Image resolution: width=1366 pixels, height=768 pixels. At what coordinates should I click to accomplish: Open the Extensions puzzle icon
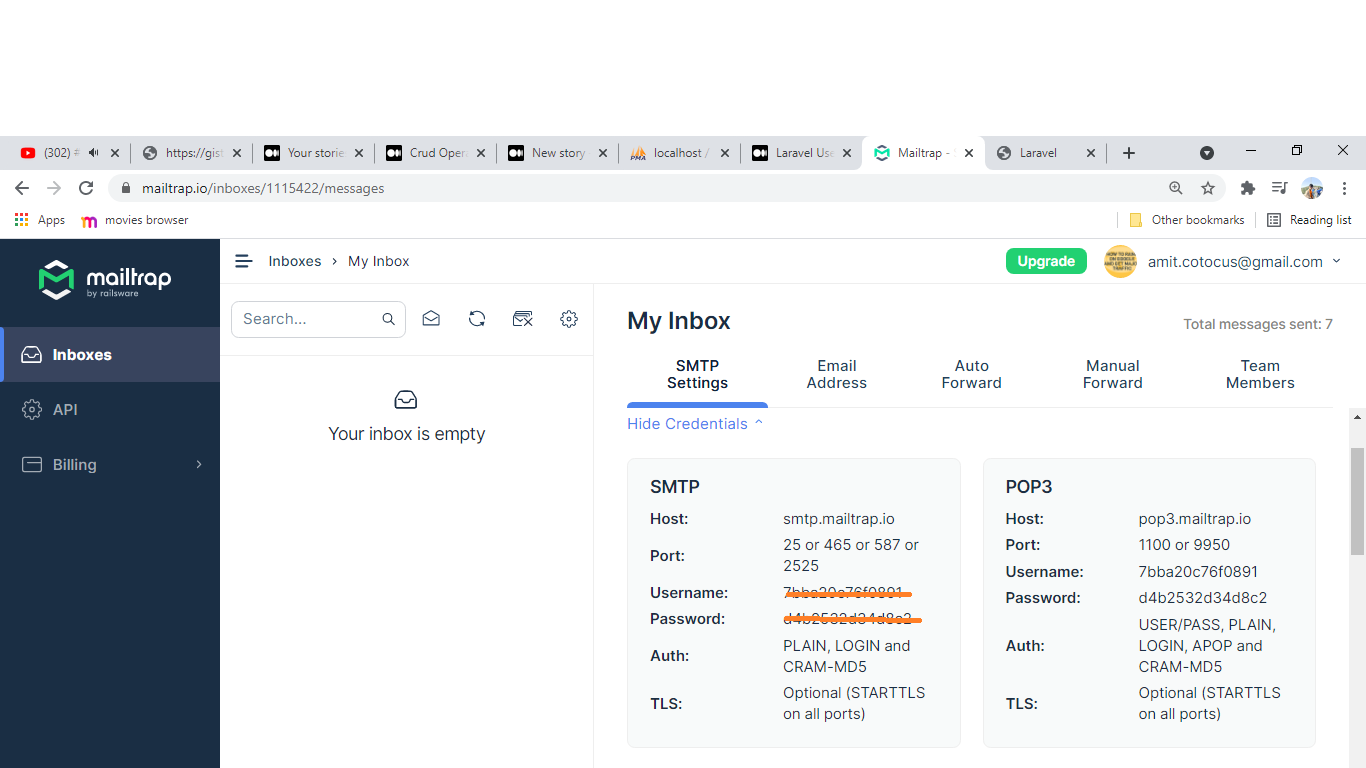click(1247, 188)
